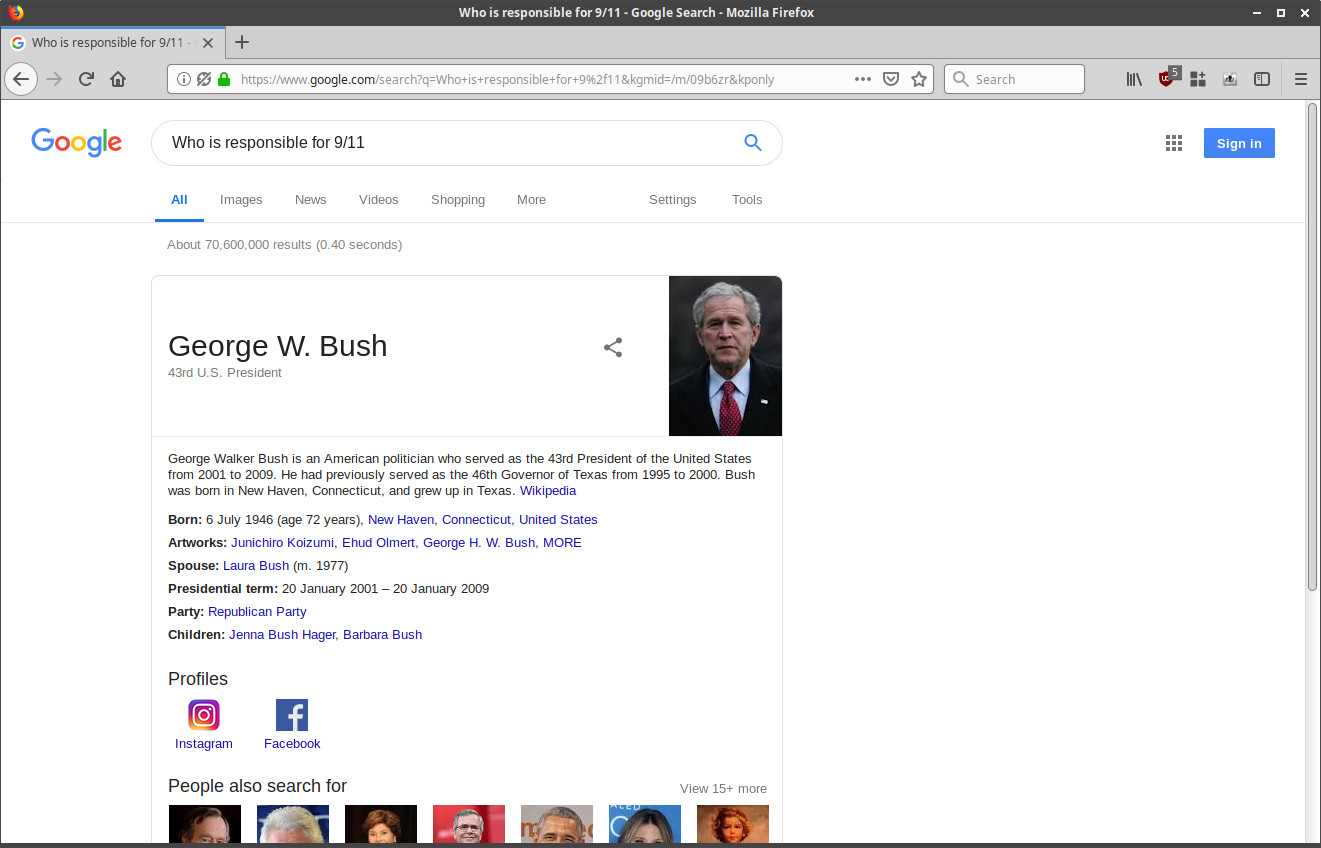The height and width of the screenshot is (848, 1321).
Task: Open the Laura Bush spouse link
Action: (x=256, y=566)
